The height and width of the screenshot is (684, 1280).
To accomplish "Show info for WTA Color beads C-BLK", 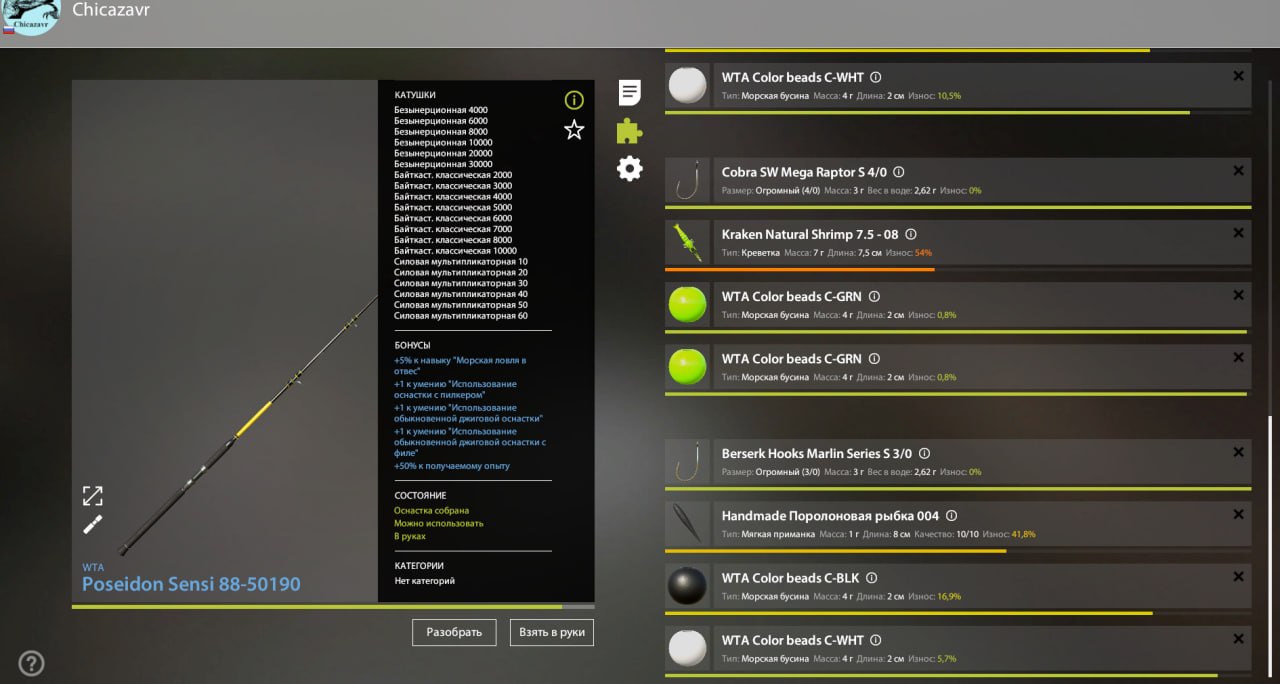I will coord(872,578).
